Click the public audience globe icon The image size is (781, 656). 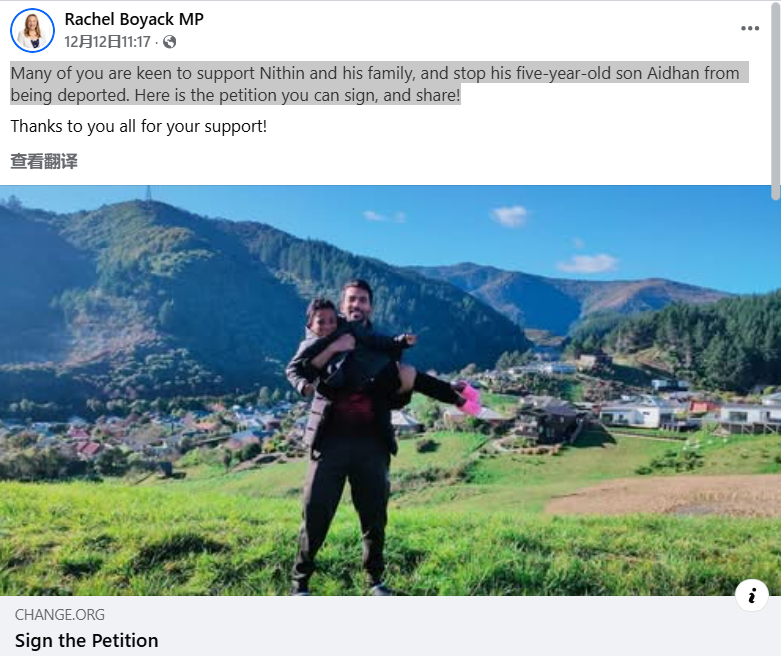(170, 42)
